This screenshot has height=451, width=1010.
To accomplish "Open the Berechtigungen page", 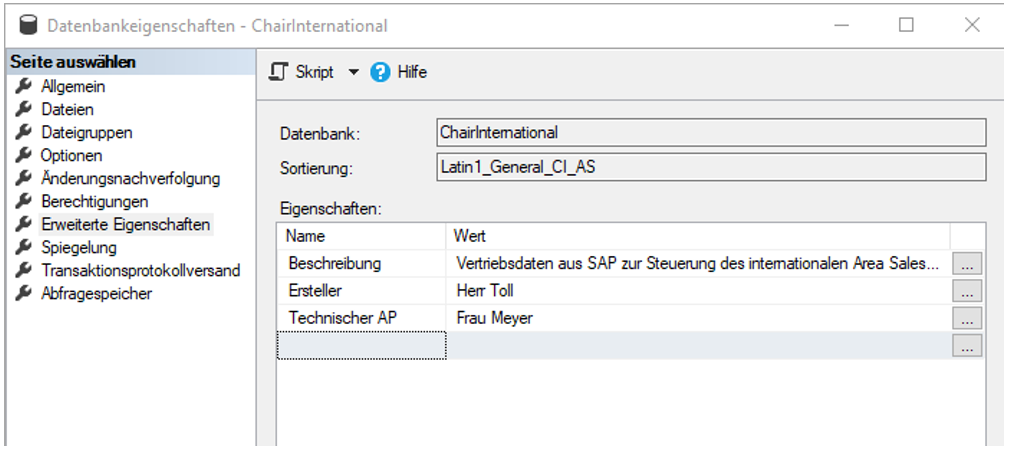I will point(95,201).
